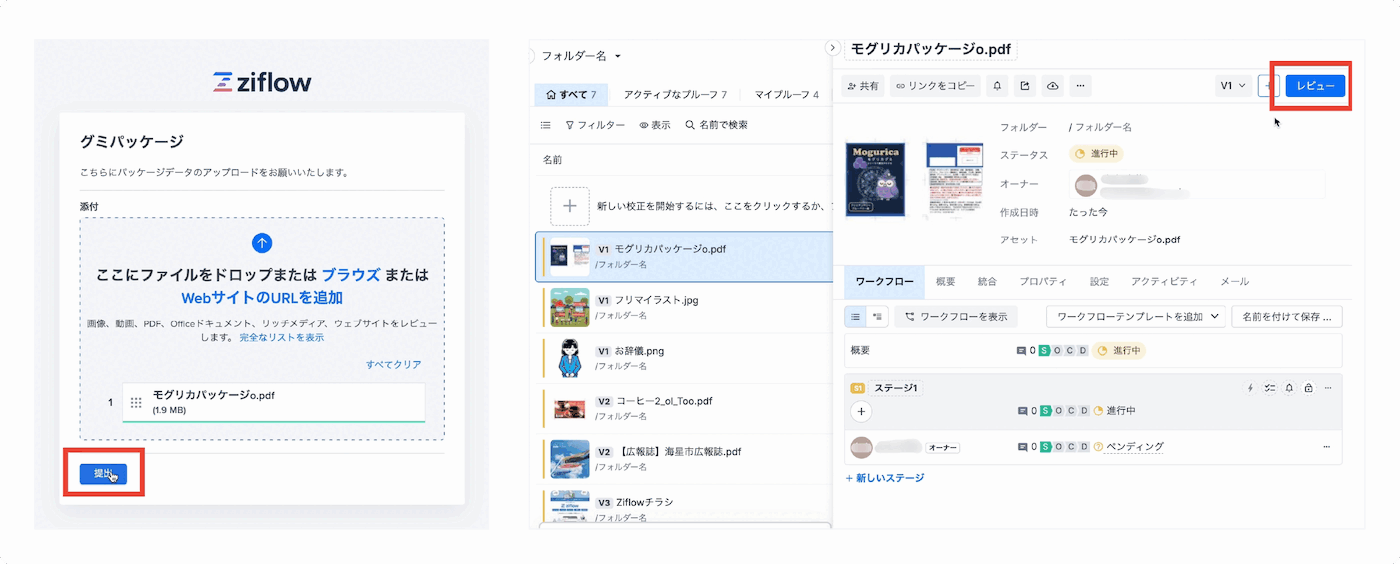Click the cloud download icon
This screenshot has height=564, width=1400.
[x=1053, y=86]
